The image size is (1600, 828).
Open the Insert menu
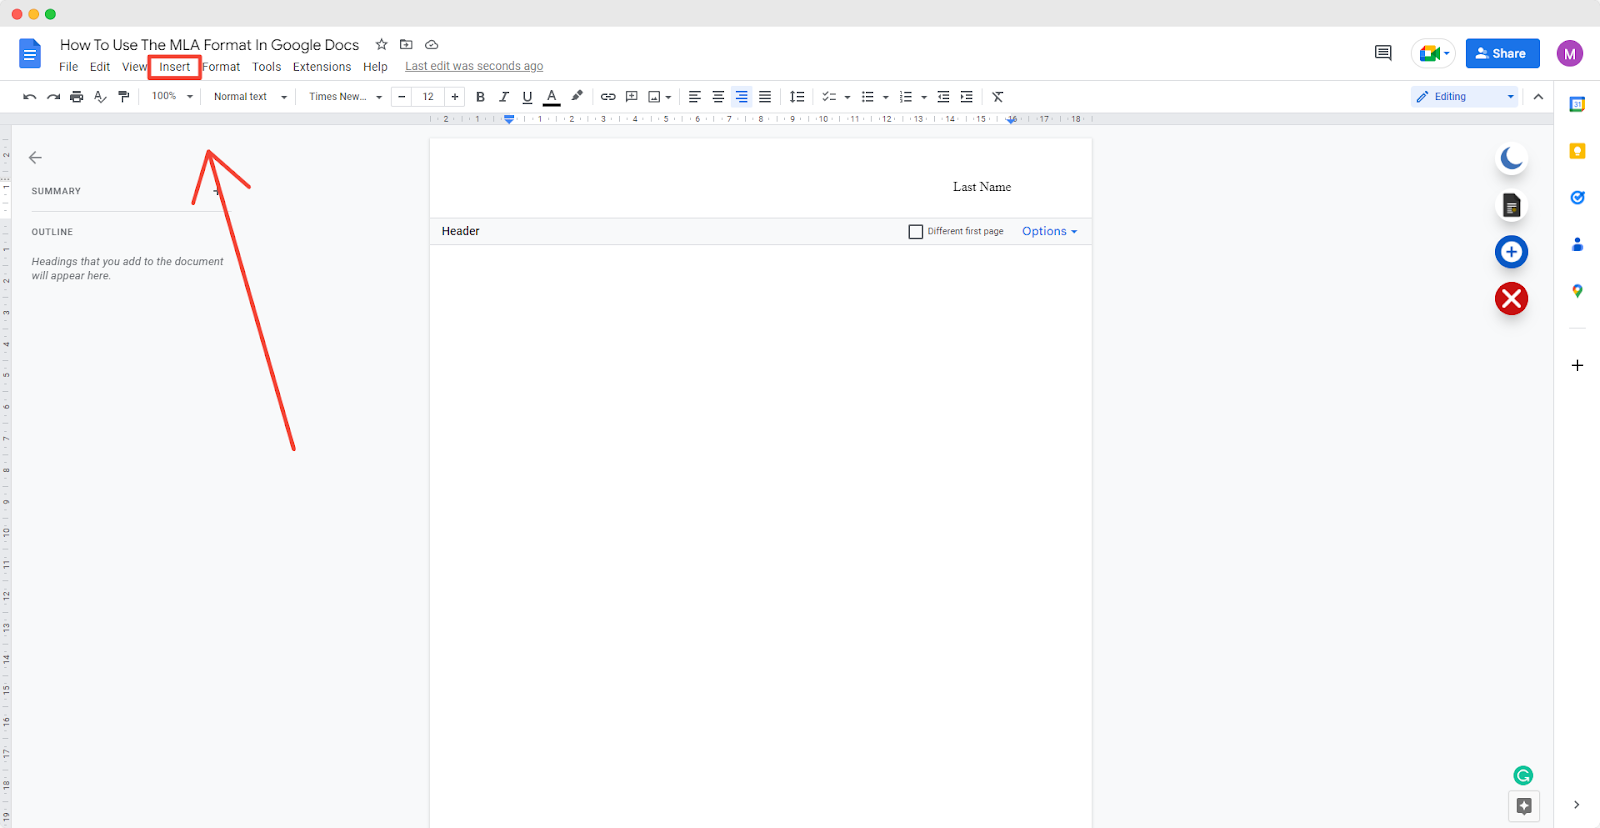[x=175, y=67]
